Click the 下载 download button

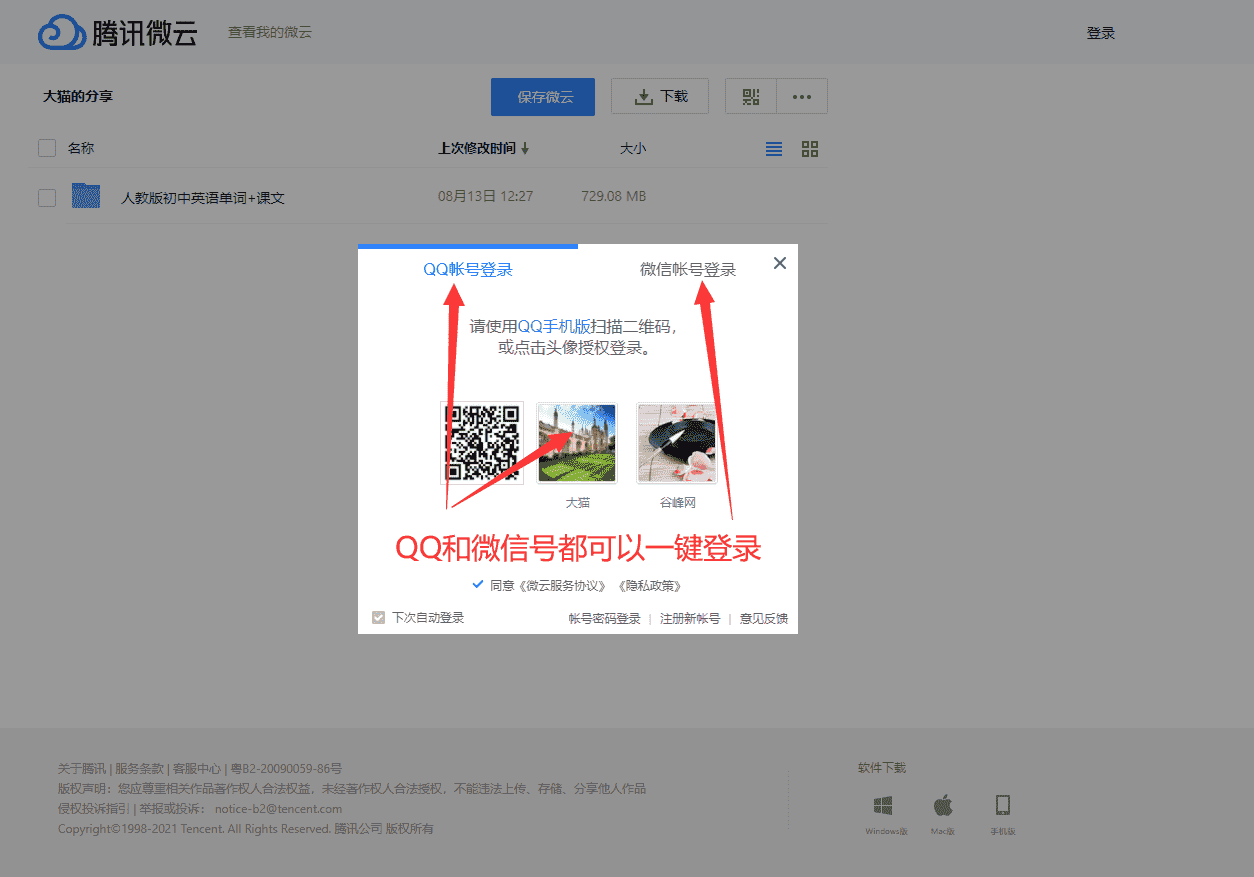[x=660, y=96]
